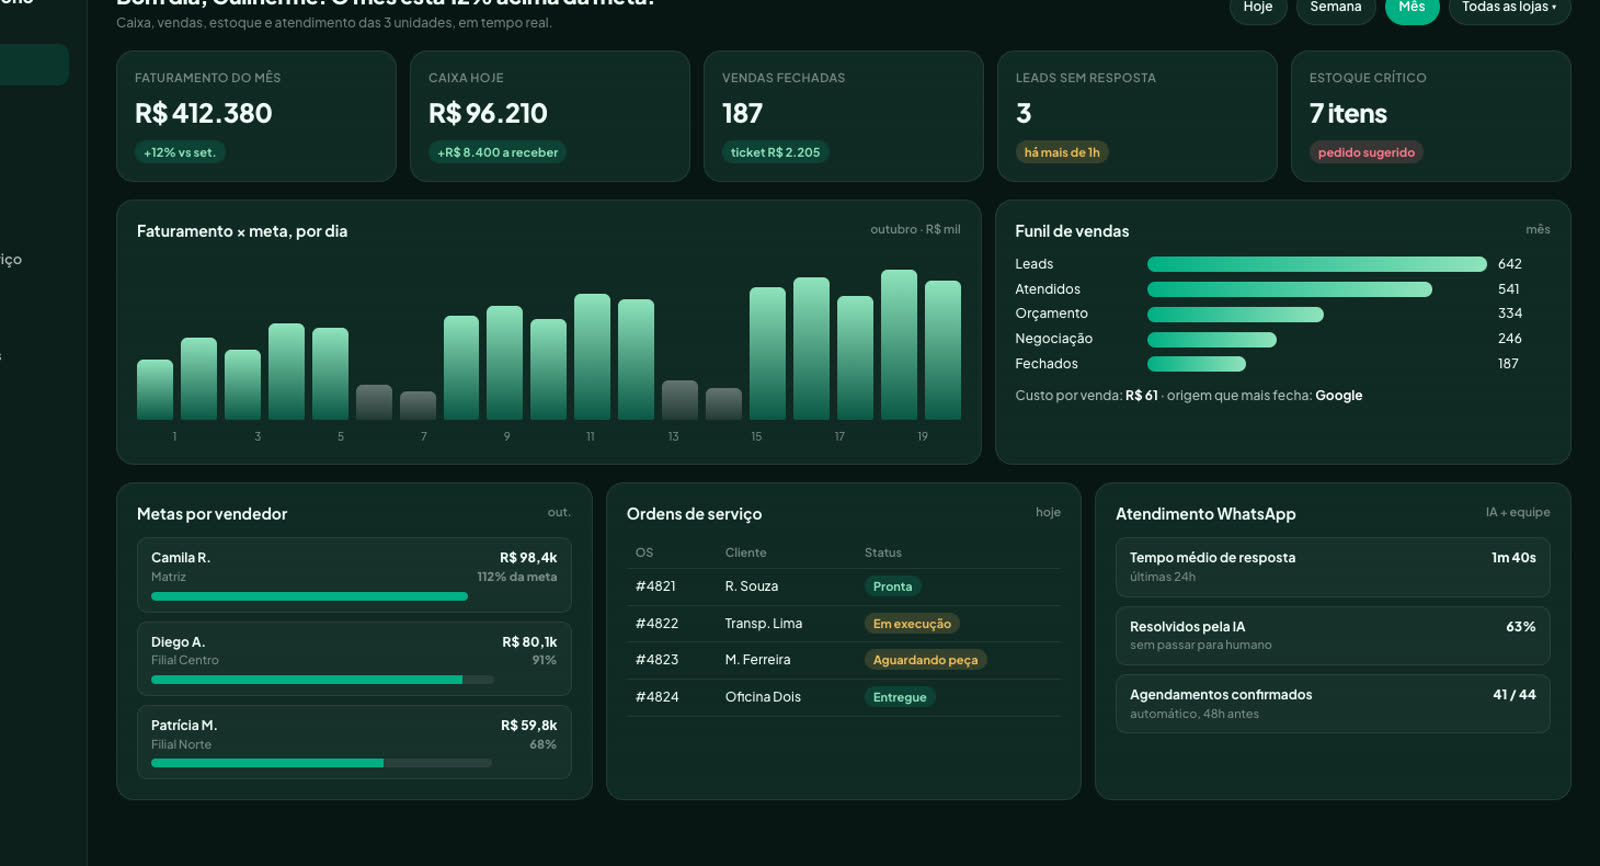This screenshot has width=1600, height=866.
Task: Click the Faturamento × meta, por dia title
Action: tap(242, 231)
